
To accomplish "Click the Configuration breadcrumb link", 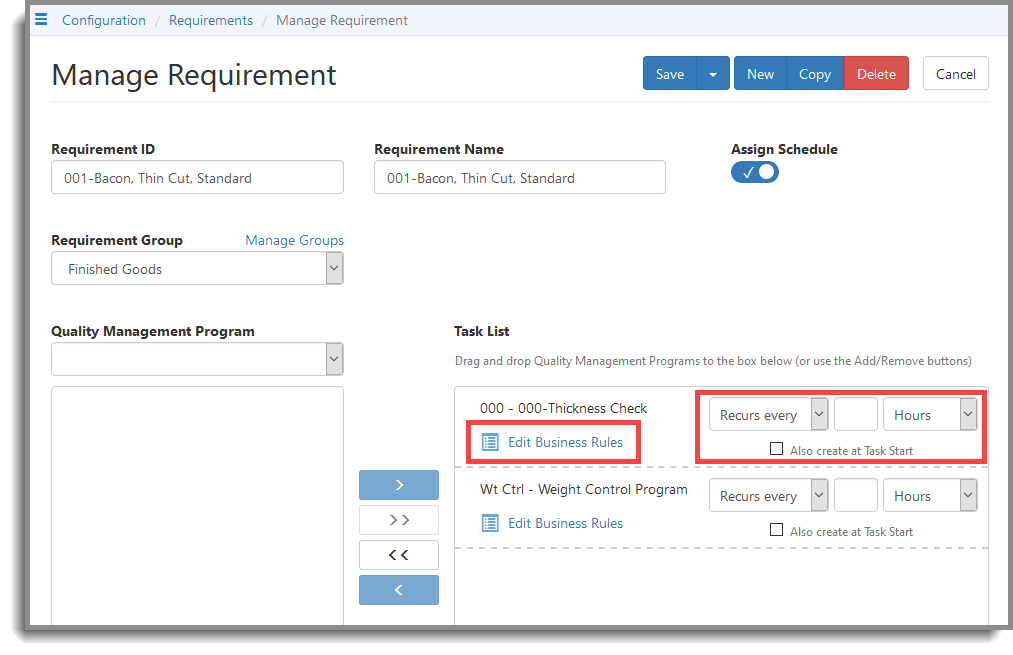I will pos(104,20).
